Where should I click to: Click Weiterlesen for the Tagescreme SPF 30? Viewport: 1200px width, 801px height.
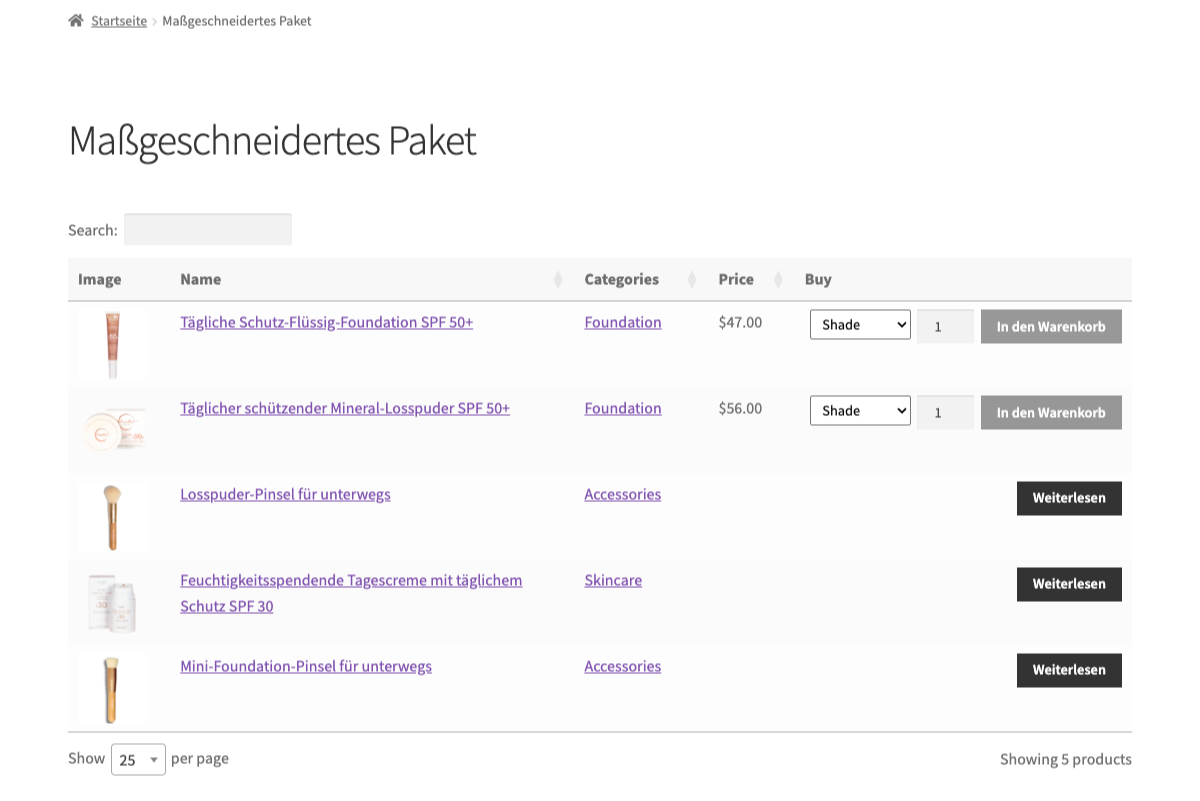[1069, 584]
